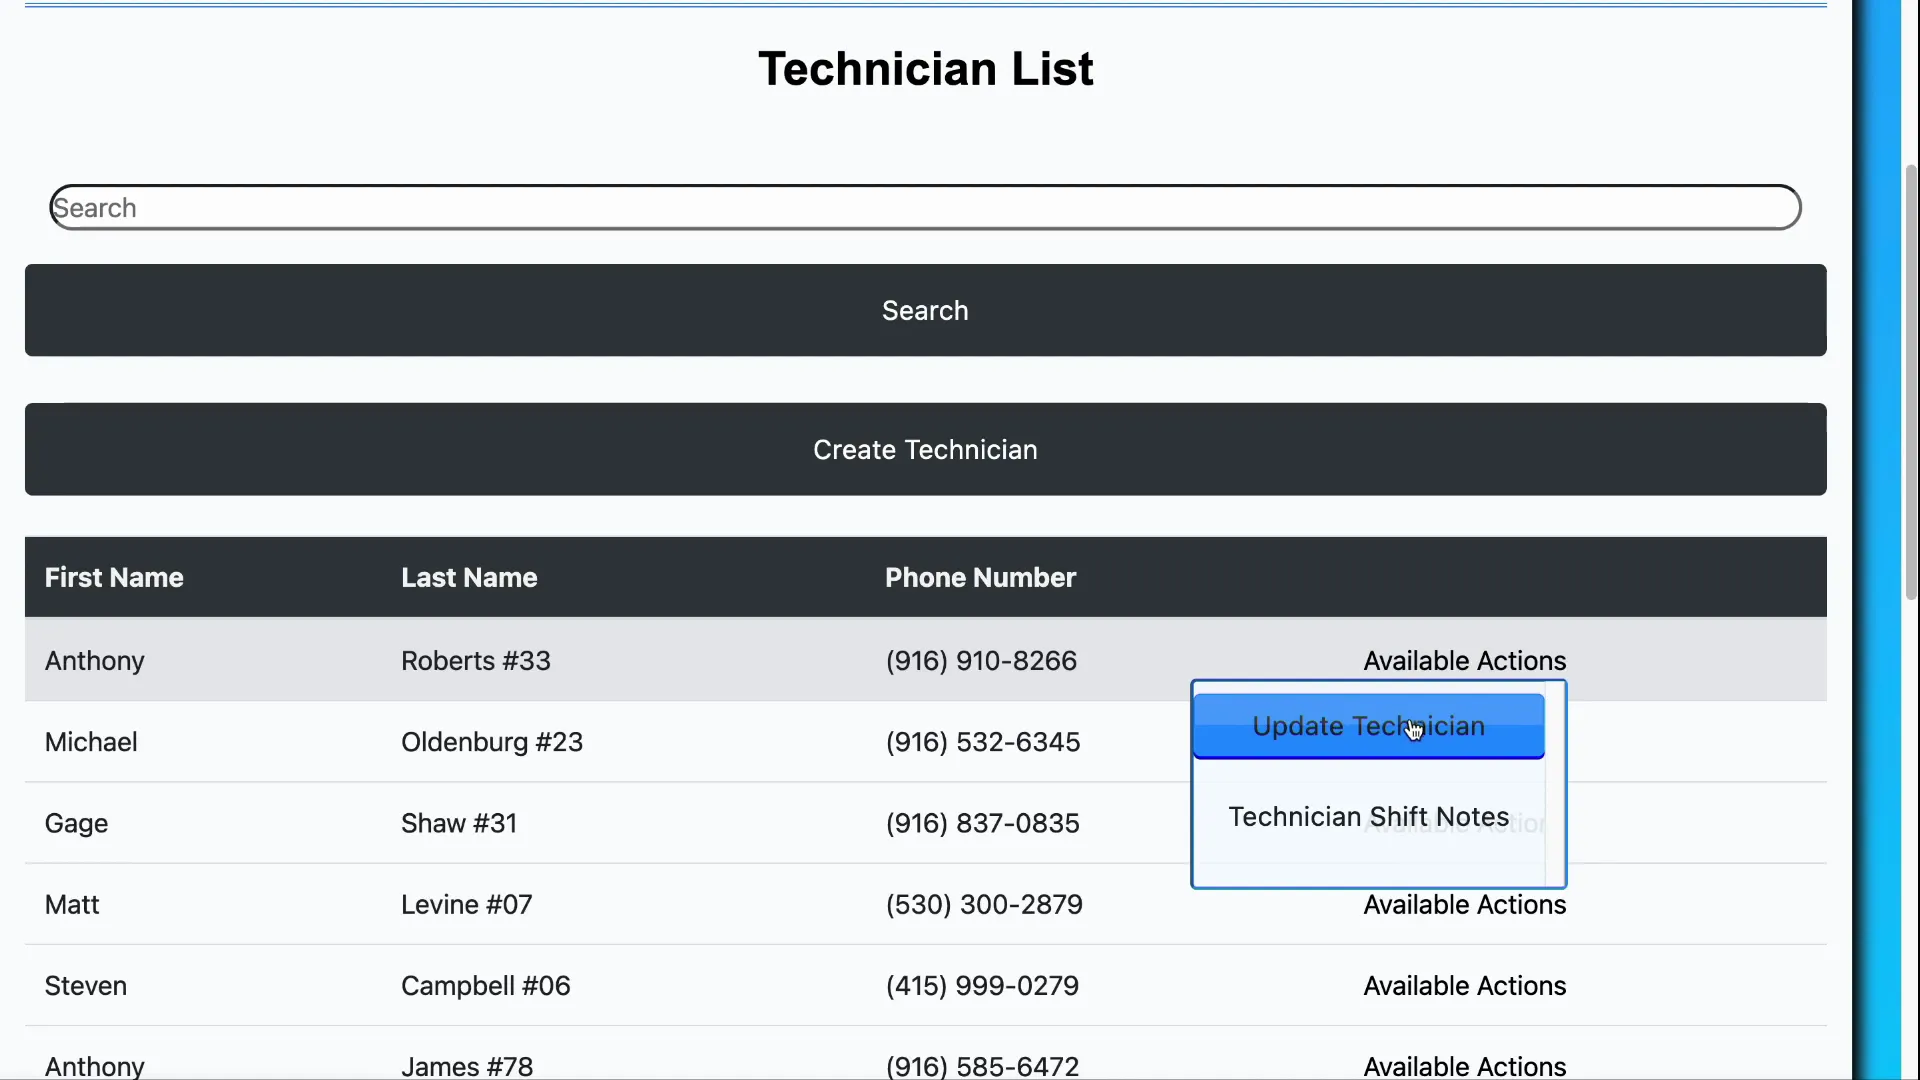The height and width of the screenshot is (1080, 1920).
Task: Click phone number (916) 910-8266
Action: (x=981, y=660)
